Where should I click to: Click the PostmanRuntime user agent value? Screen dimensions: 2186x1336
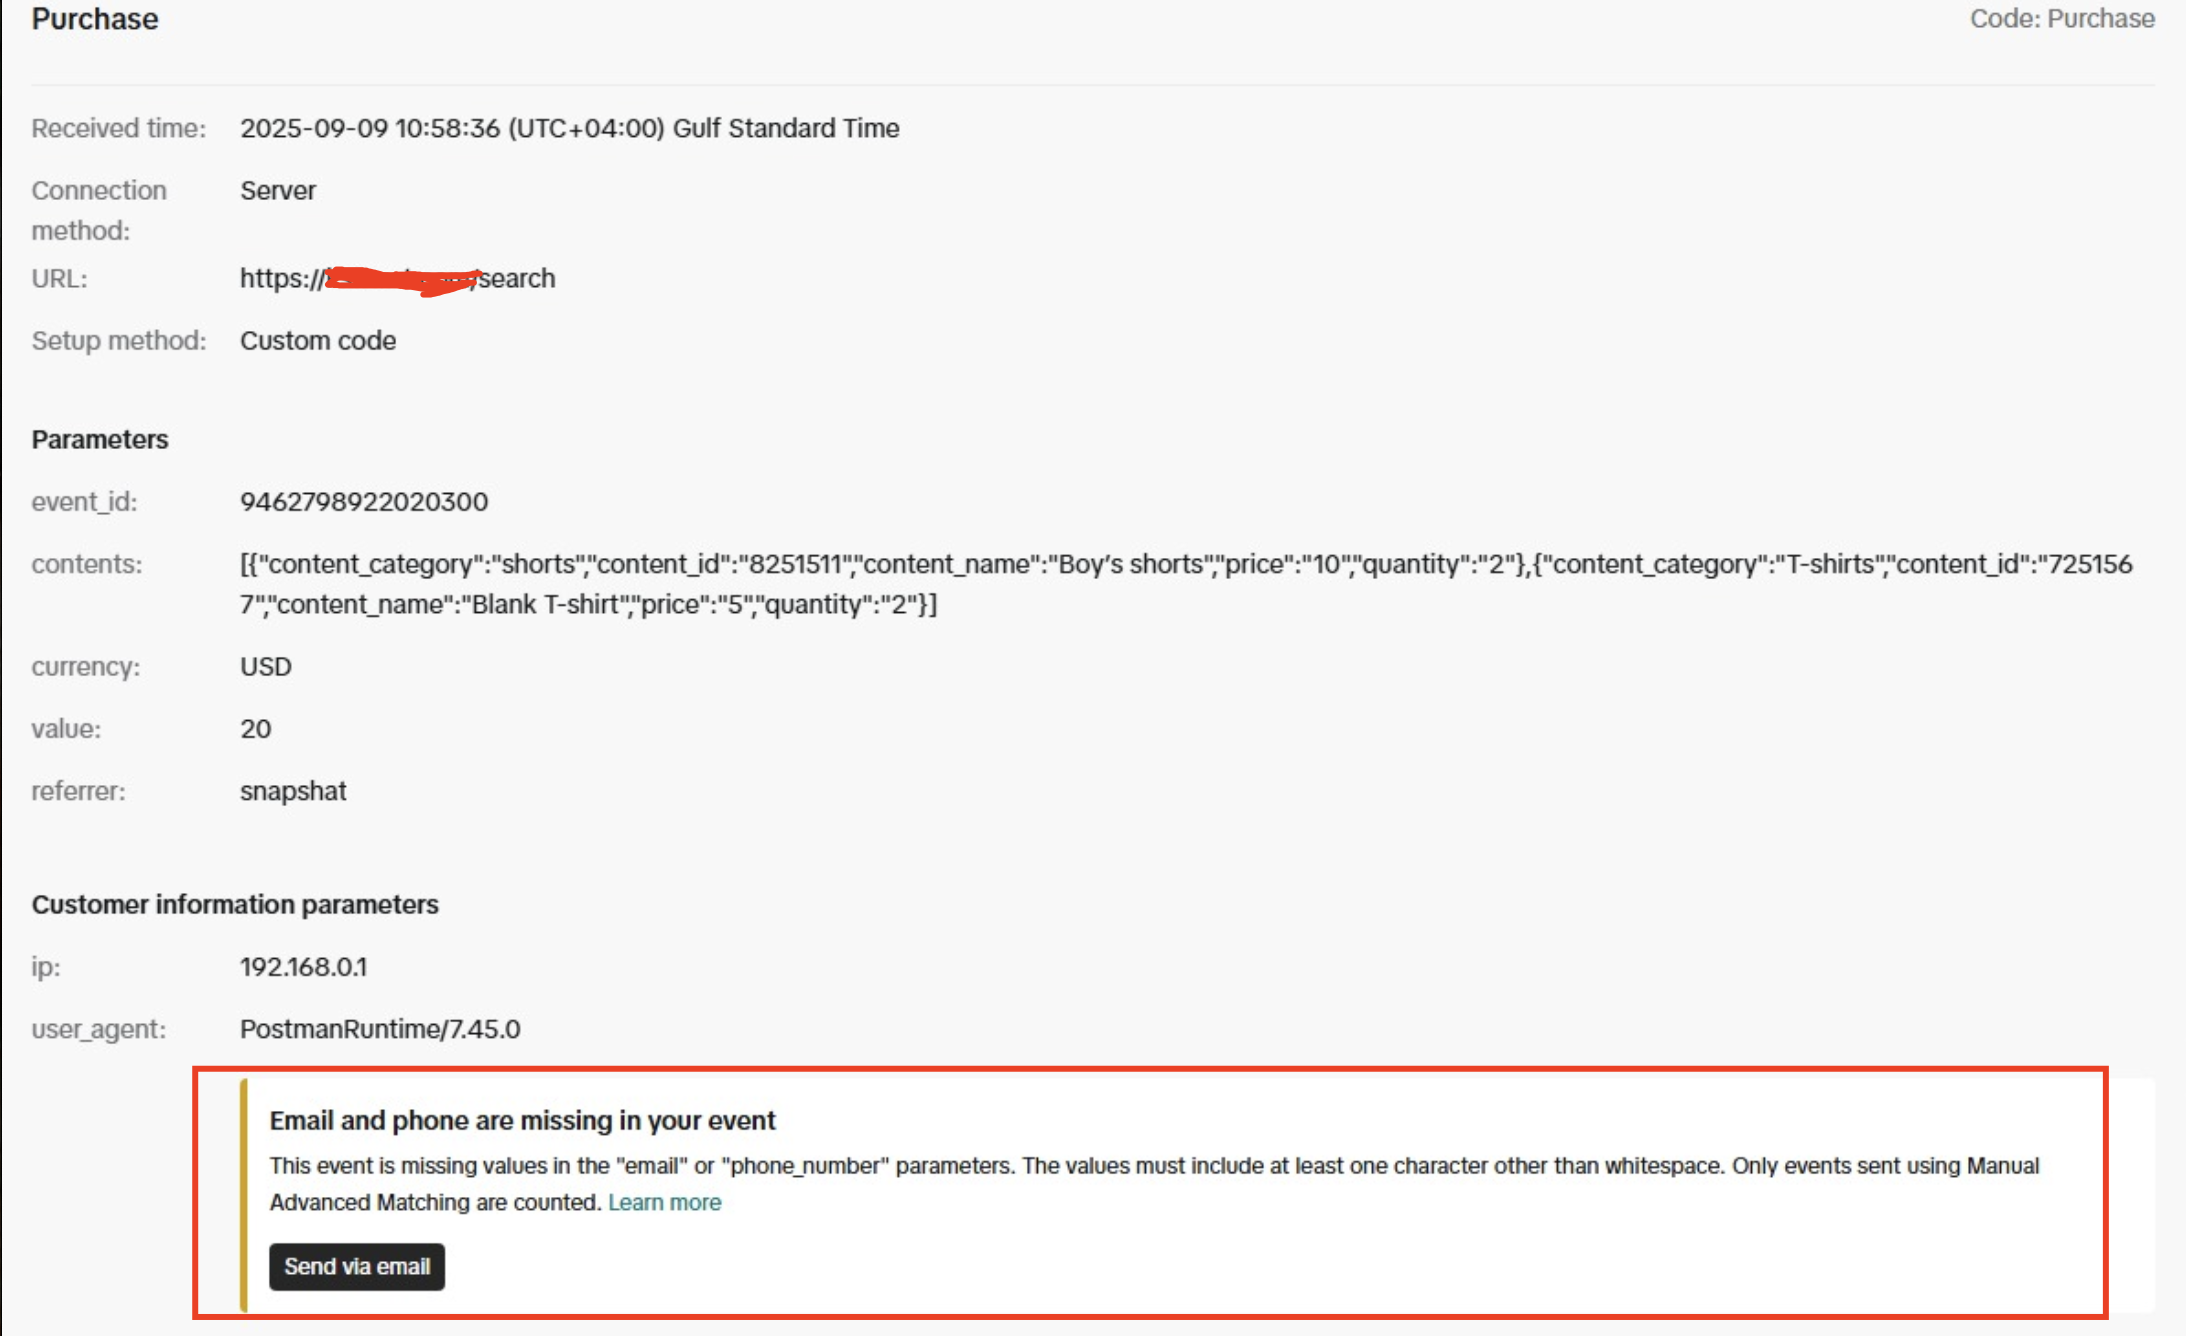379,1029
